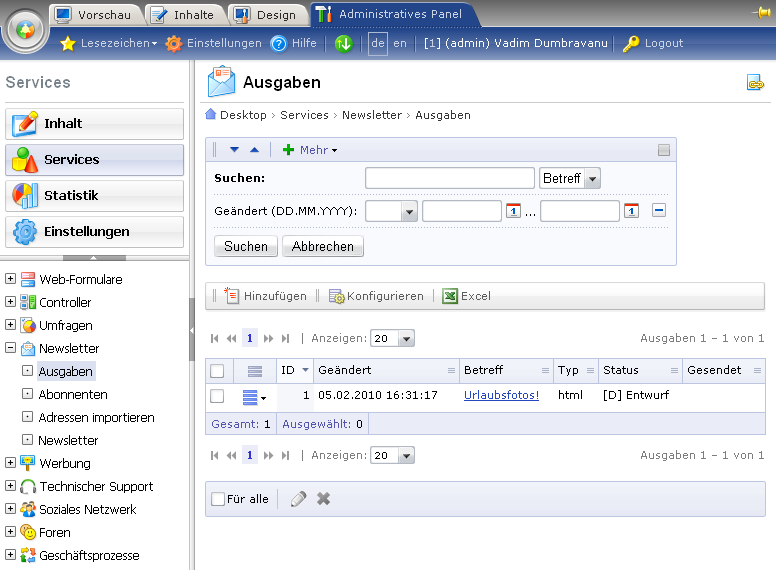Click the green circular arrows icon in the top bar
The width and height of the screenshot is (776, 570).
(344, 43)
